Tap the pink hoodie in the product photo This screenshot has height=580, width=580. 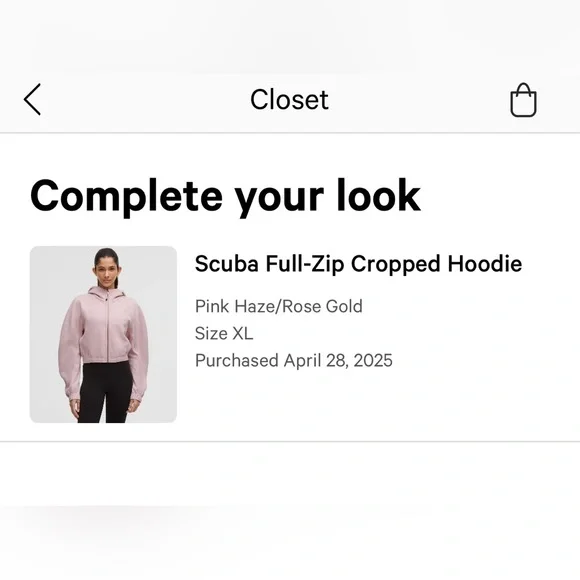(104, 329)
